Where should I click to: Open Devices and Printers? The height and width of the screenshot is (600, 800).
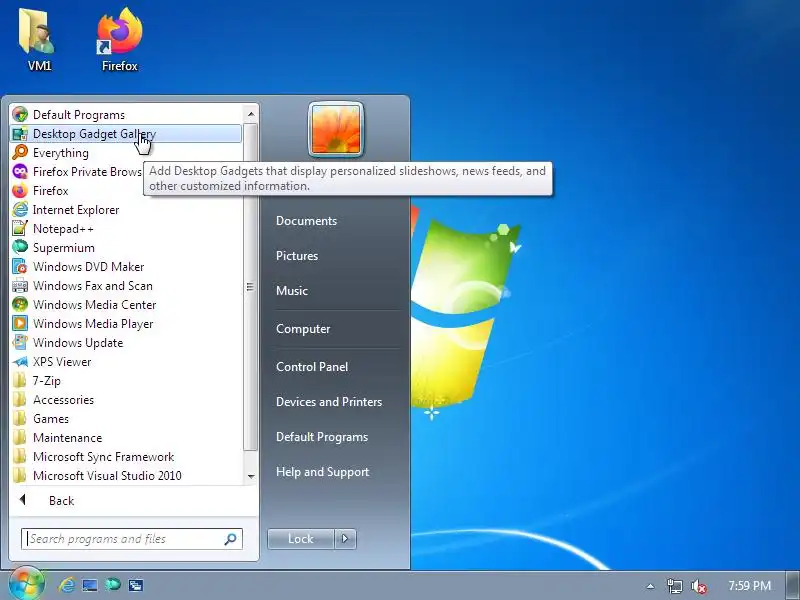[329, 402]
